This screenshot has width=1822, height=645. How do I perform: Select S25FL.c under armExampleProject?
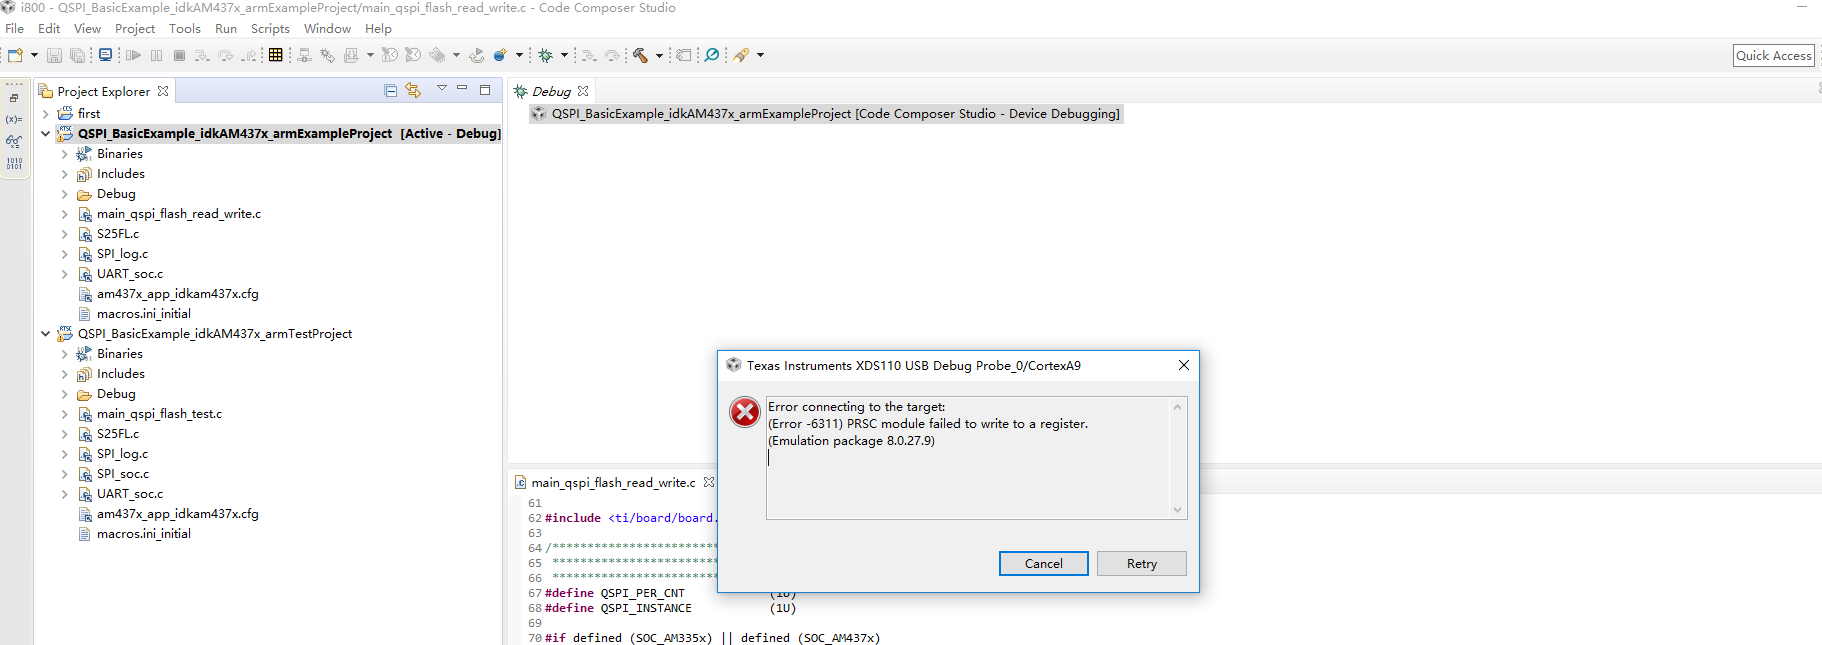[x=118, y=234]
